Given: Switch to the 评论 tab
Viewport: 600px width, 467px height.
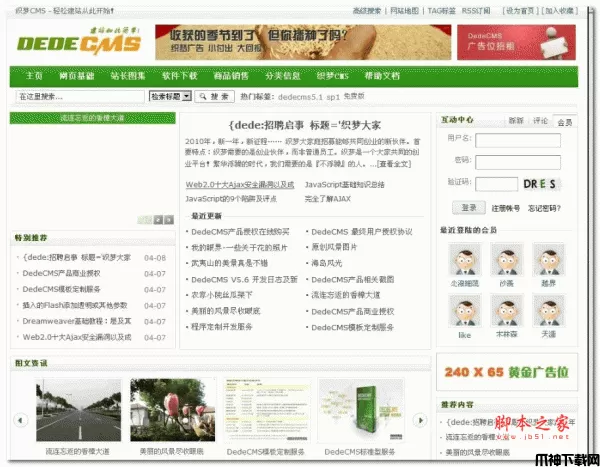Looking at the screenshot, I should 540,120.
